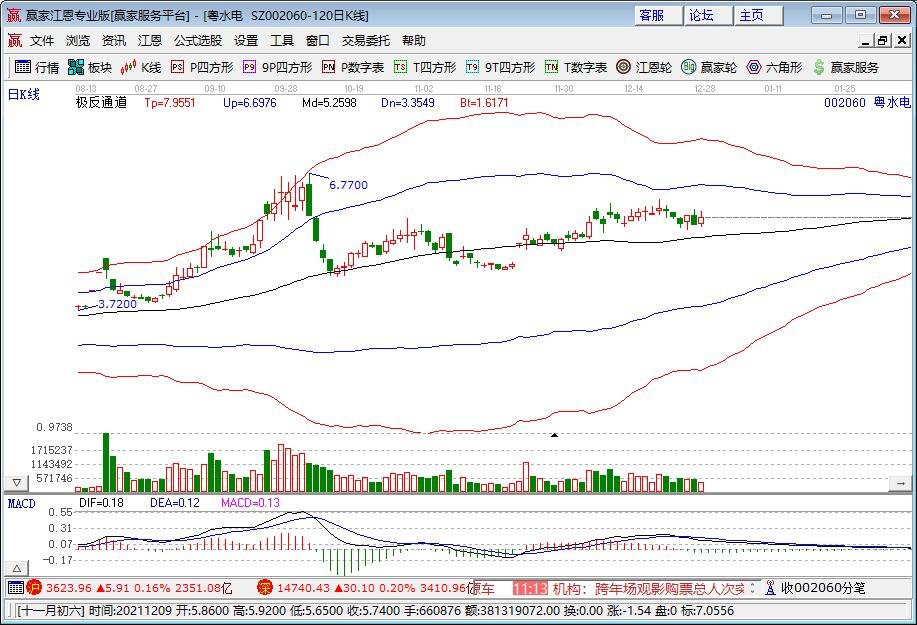Click the red 赢 logo in menu bar
917x625 pixels.
(x=15, y=40)
